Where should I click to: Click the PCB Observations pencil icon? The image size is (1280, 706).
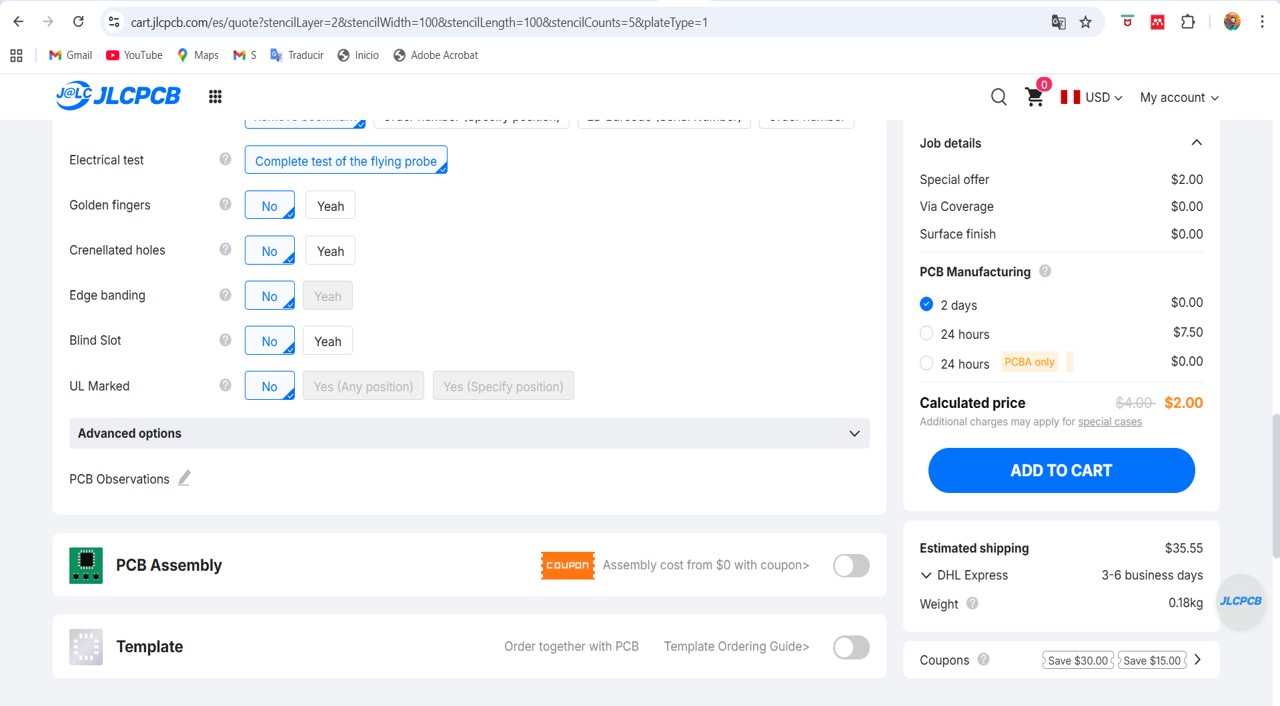click(184, 479)
